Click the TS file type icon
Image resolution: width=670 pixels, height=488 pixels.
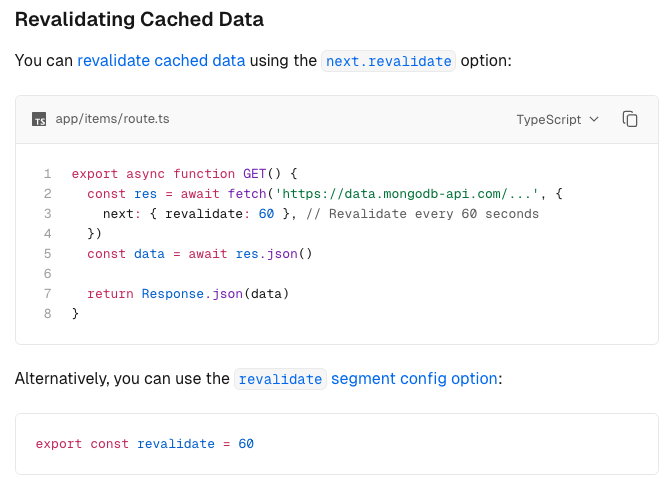click(x=39, y=119)
